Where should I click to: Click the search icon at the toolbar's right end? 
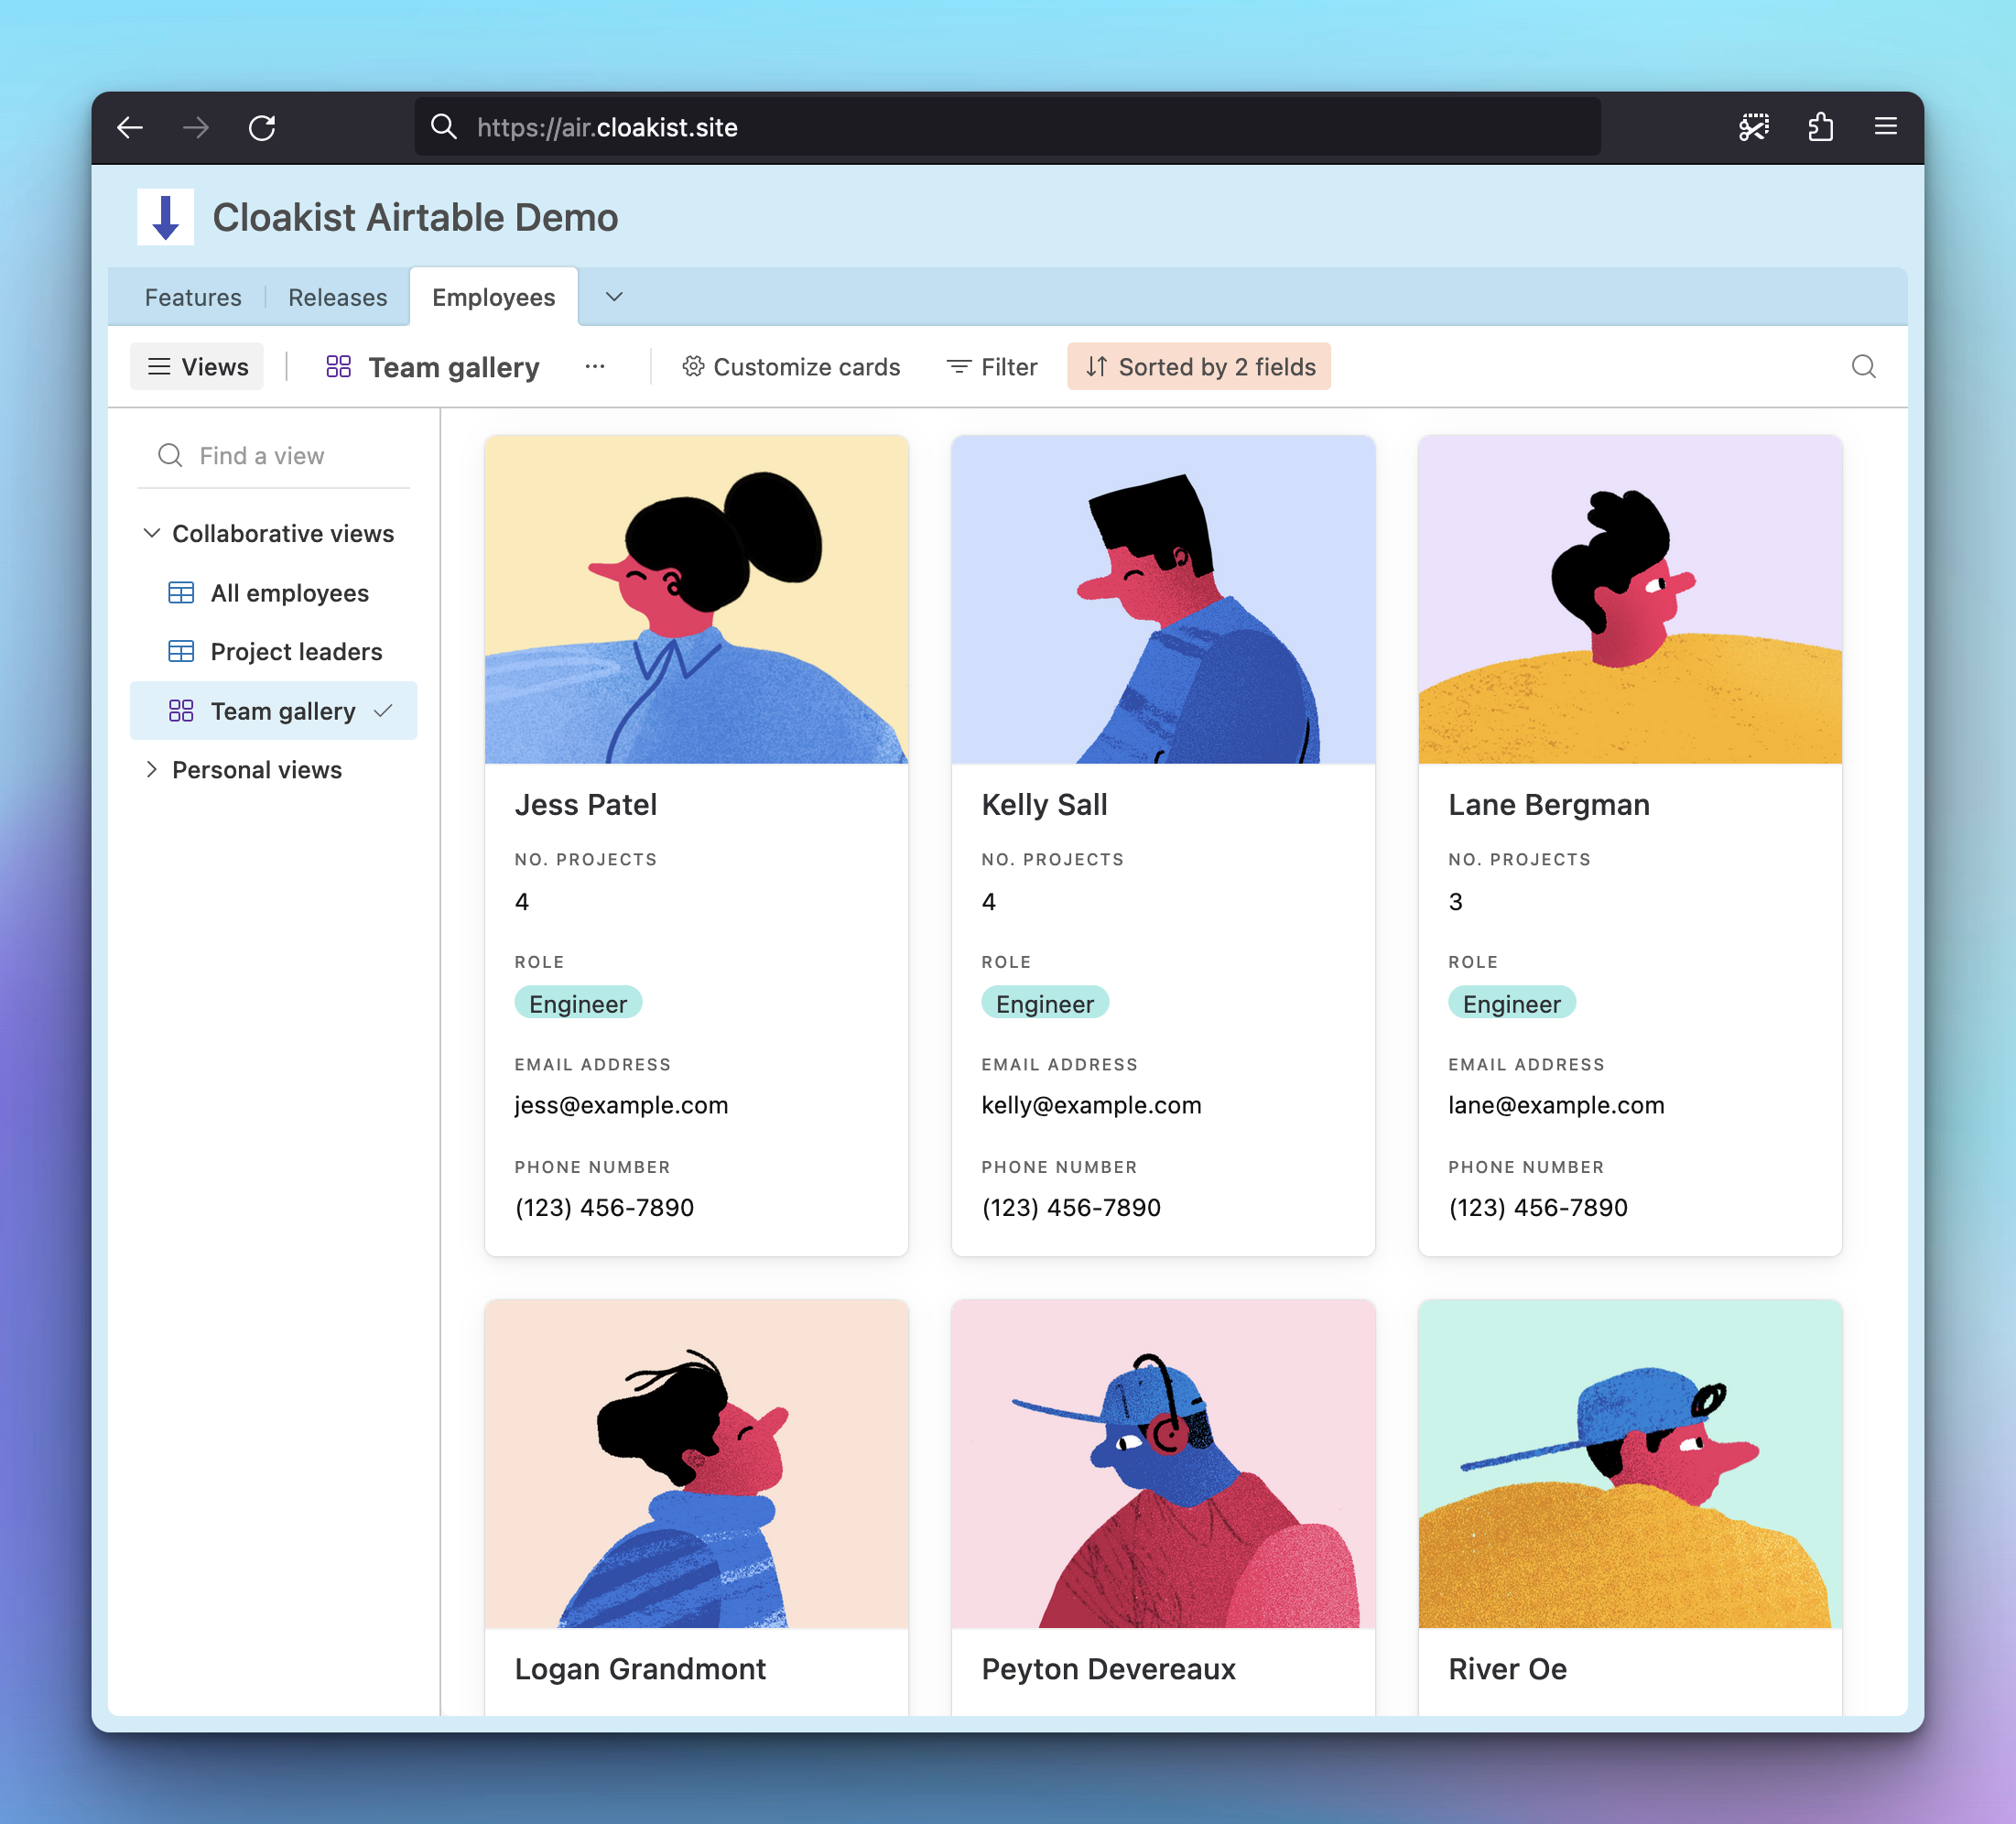pyautogui.click(x=1863, y=367)
